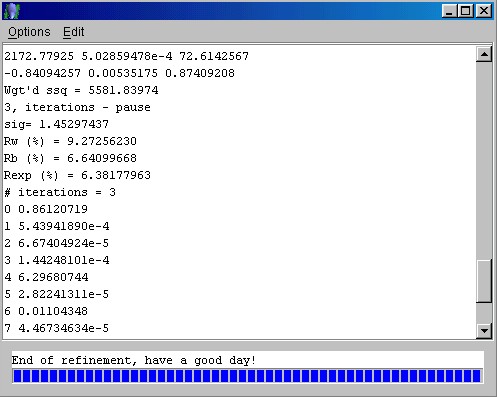
Task: Click parameter row '0 0.86120719'
Action: (x=46, y=209)
